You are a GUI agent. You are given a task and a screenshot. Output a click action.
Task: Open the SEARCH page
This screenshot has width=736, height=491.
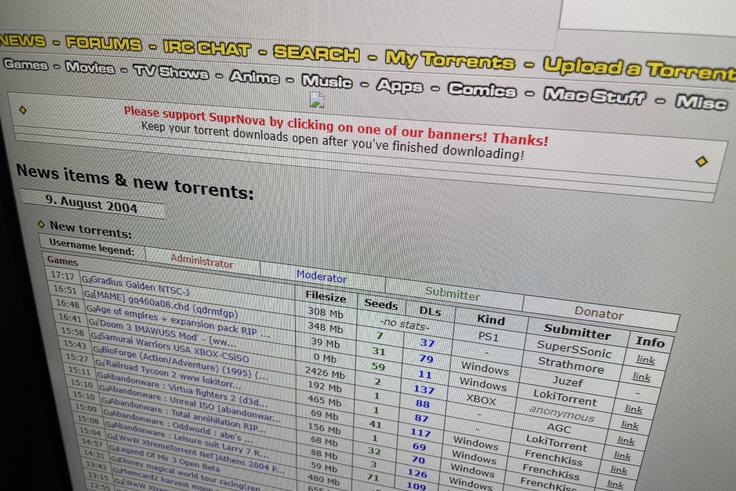coord(316,54)
